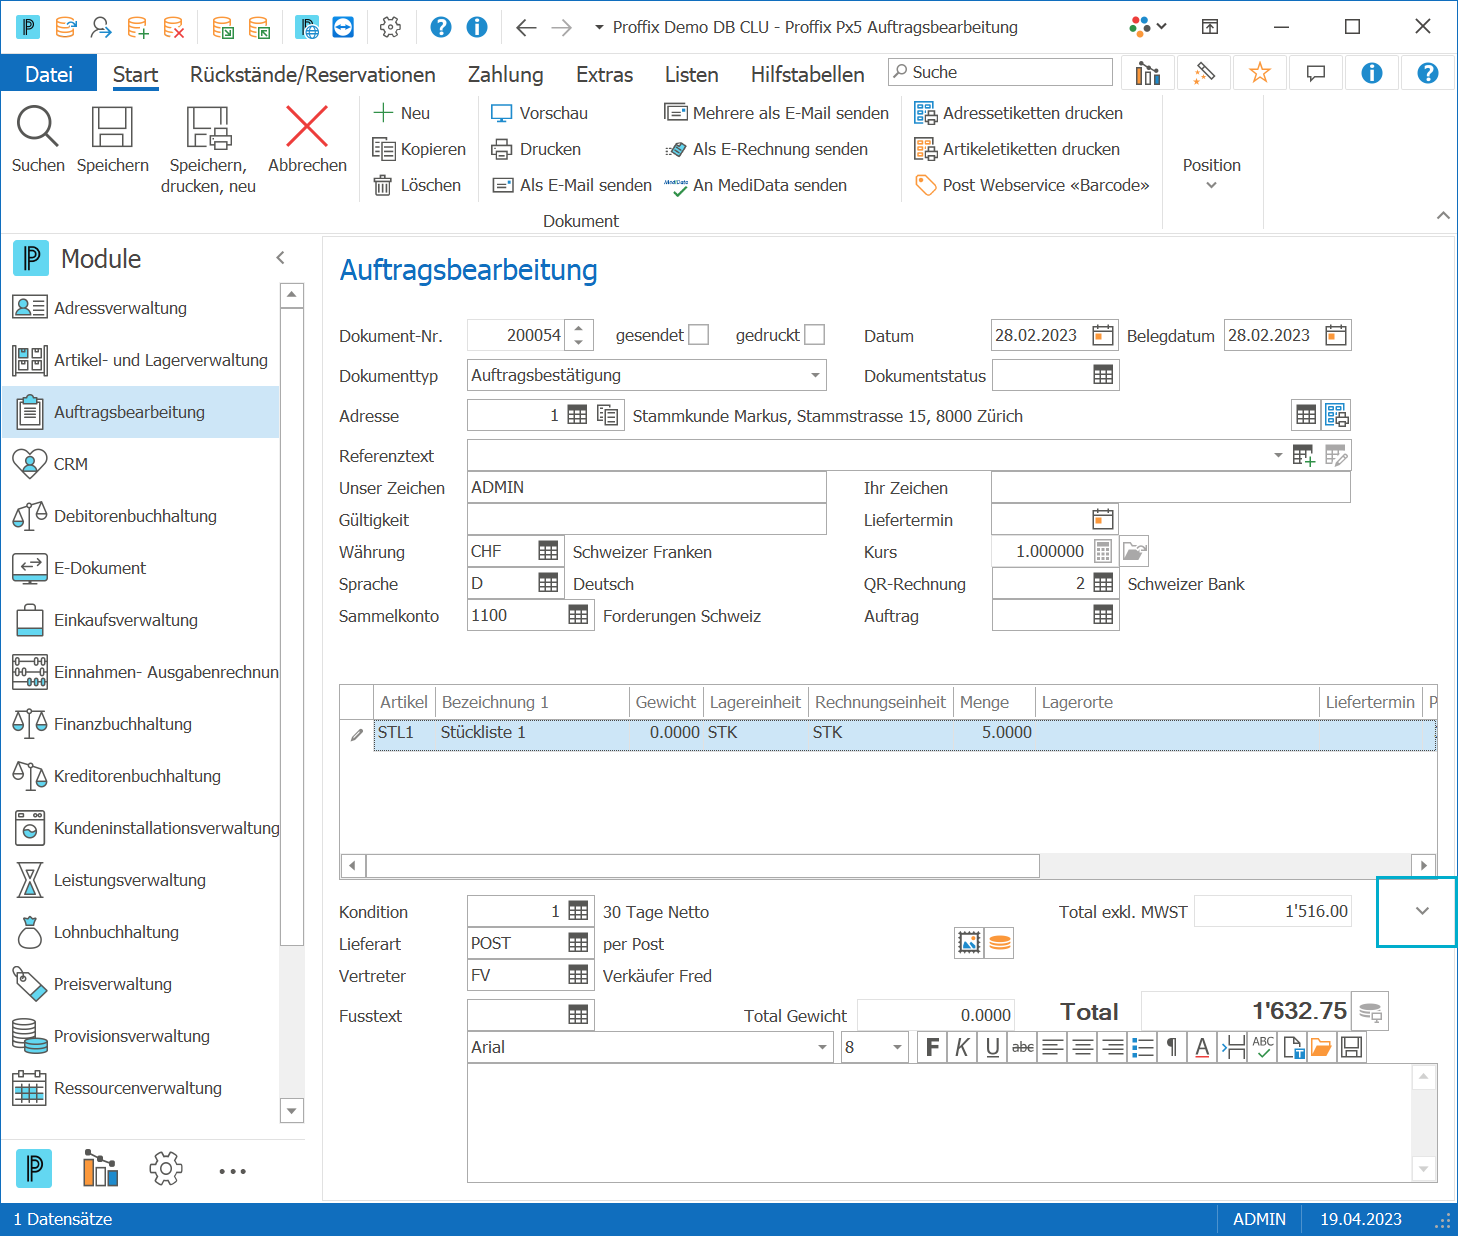Open the Zahlung ribbon tab
The image size is (1458, 1236).
506,74
